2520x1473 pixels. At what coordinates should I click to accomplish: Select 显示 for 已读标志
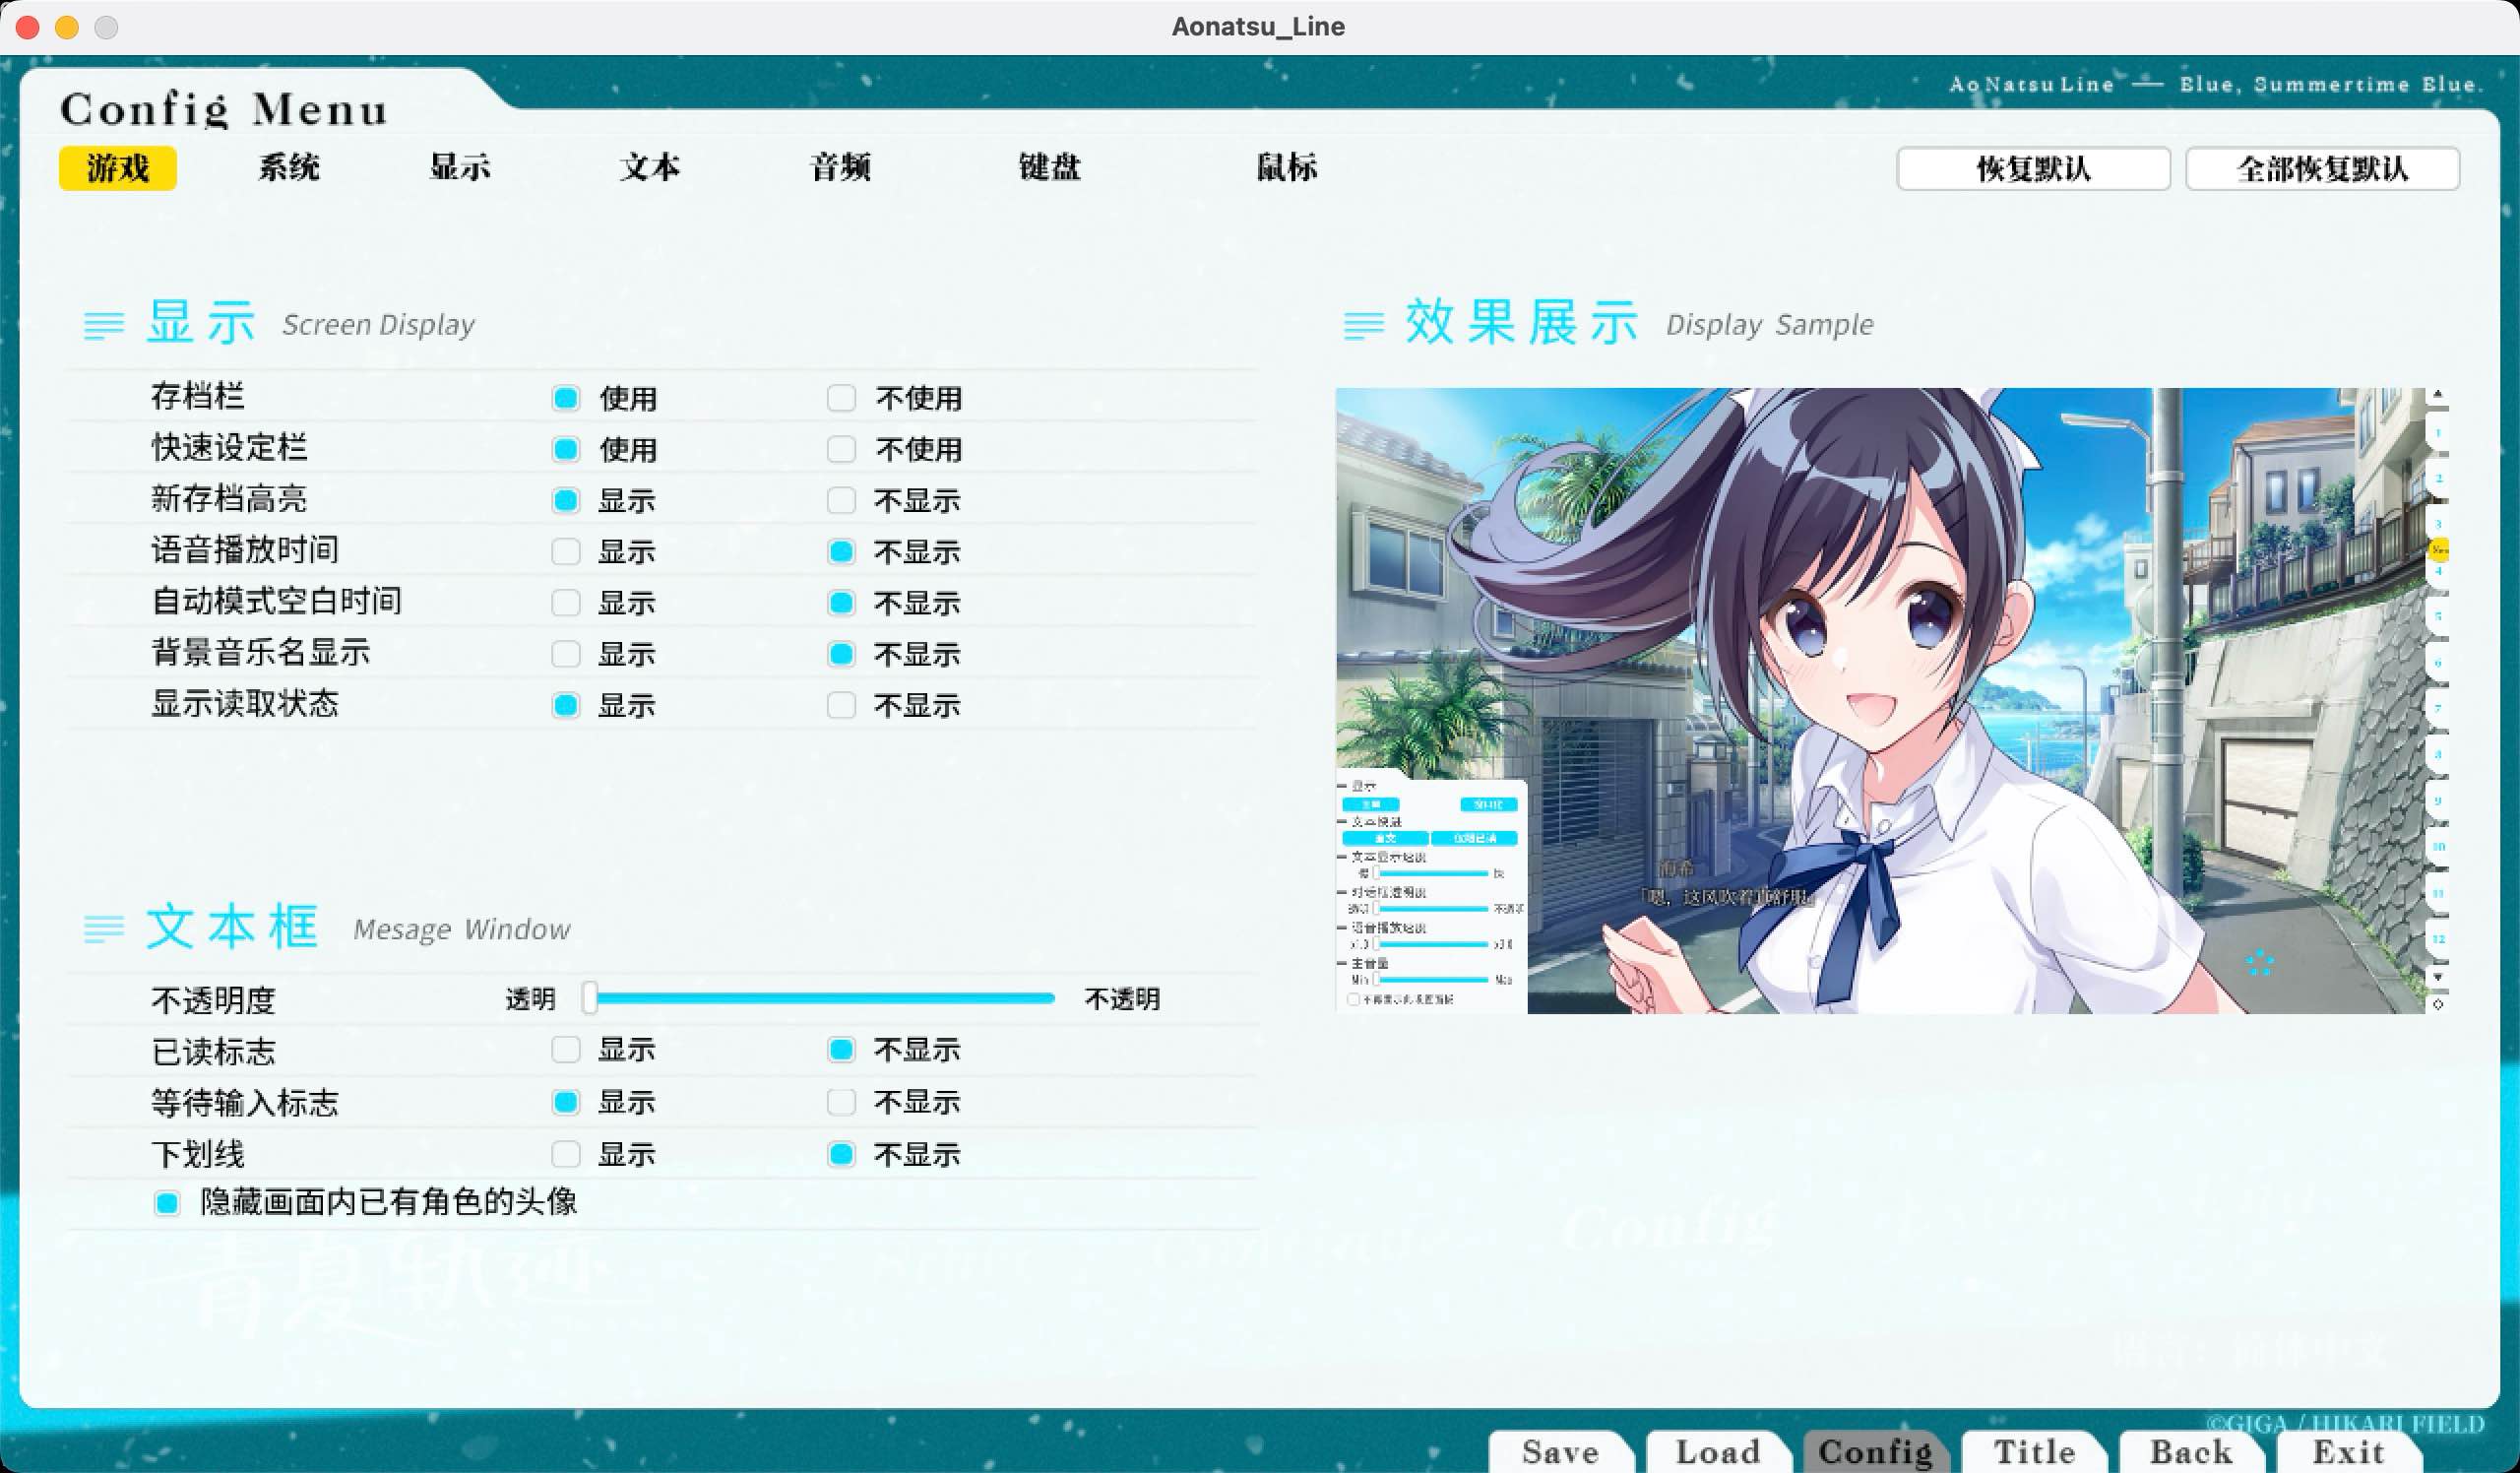coord(566,1049)
